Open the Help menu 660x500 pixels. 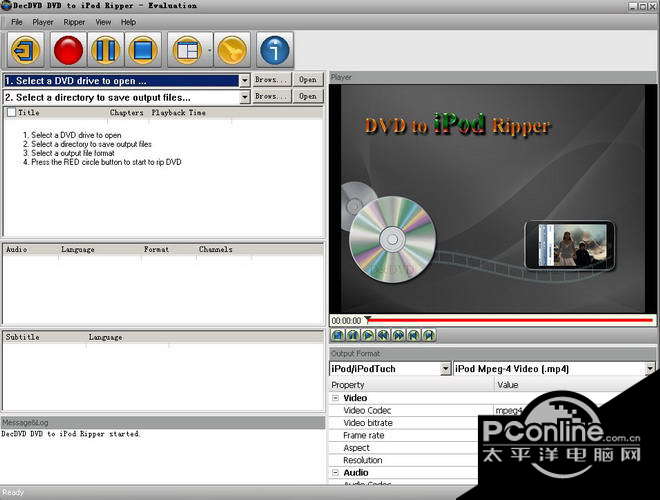click(128, 22)
